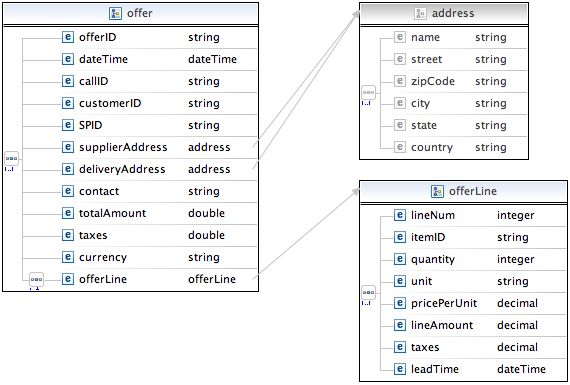570x385 pixels.
Task: Select the contact element icon
Action: pos(68,191)
